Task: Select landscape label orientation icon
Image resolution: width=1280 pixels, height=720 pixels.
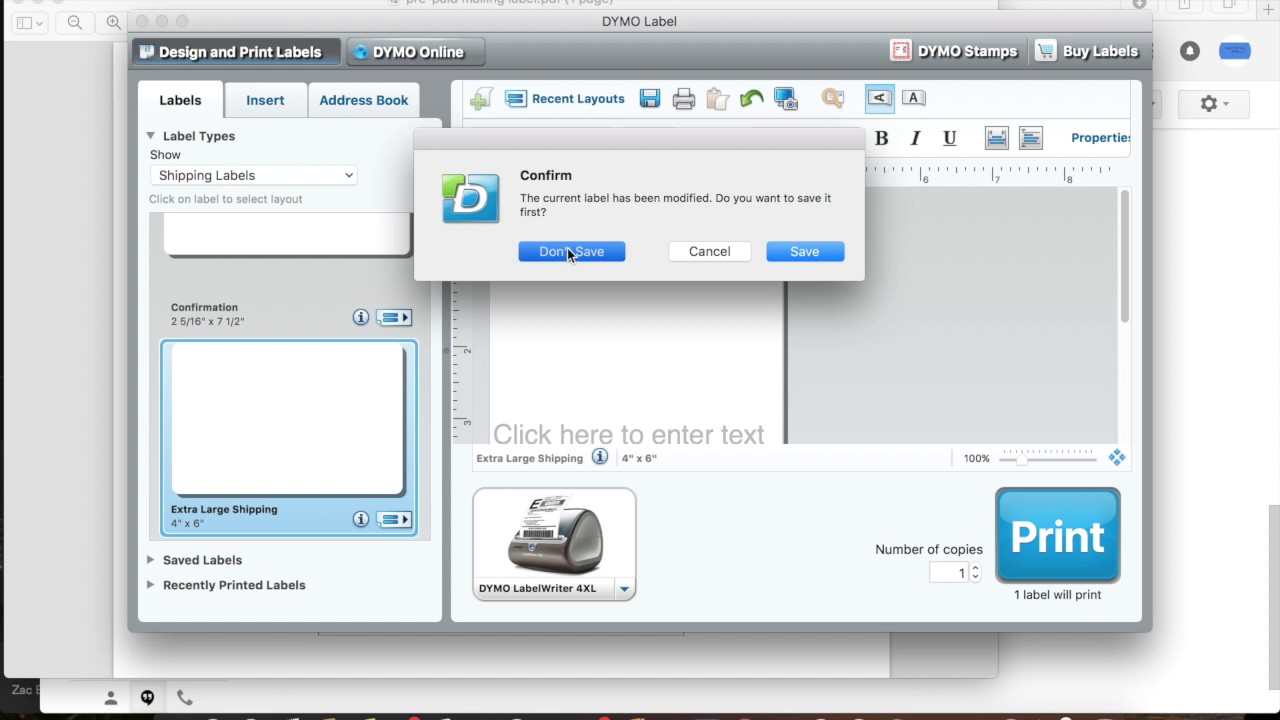Action: (880, 98)
